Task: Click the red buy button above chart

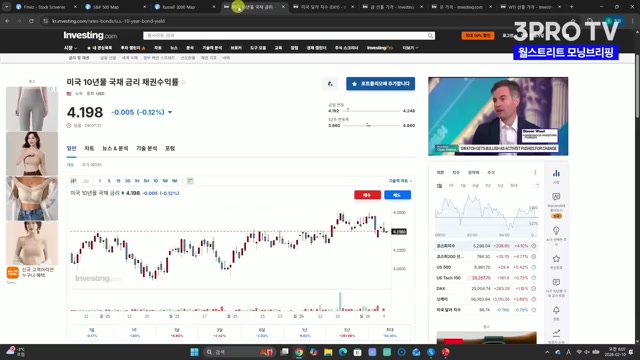Action: click(x=367, y=195)
